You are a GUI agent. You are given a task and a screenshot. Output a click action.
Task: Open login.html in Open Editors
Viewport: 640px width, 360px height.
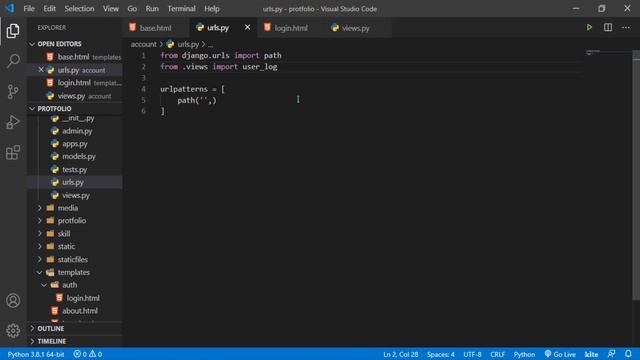(x=75, y=83)
